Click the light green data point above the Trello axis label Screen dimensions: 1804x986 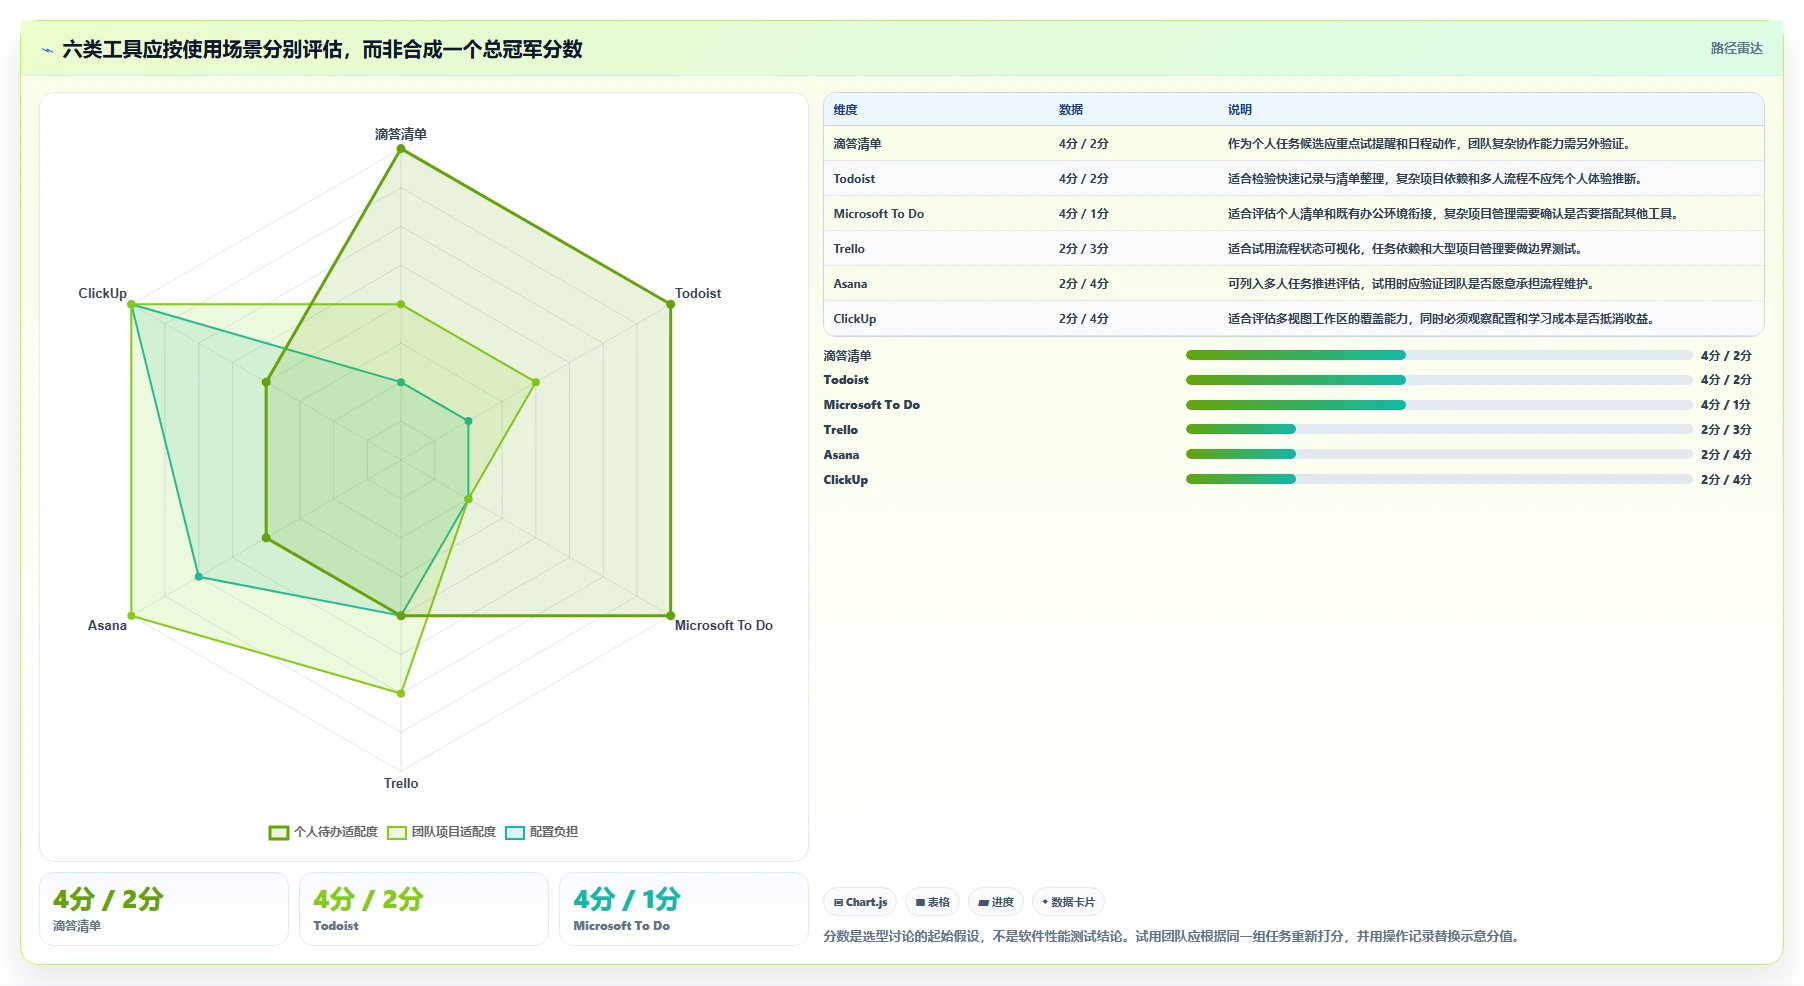(401, 693)
